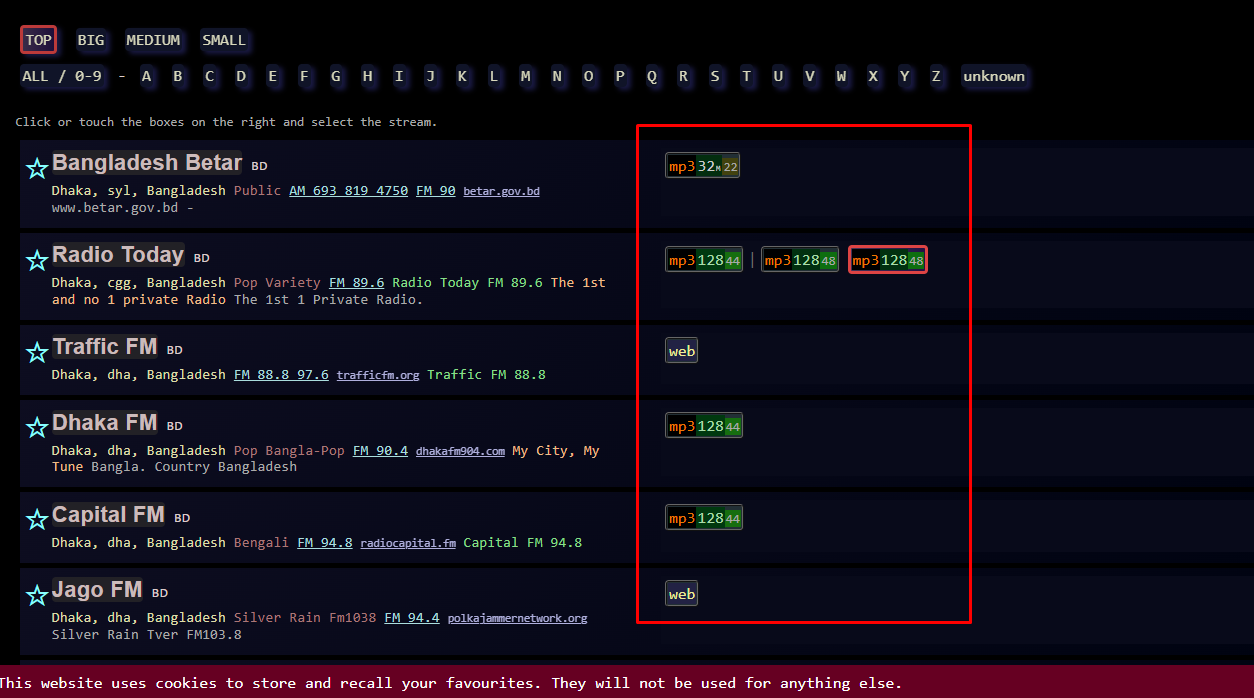Filter stations by letter X
The height and width of the screenshot is (698, 1254).
(x=873, y=76)
